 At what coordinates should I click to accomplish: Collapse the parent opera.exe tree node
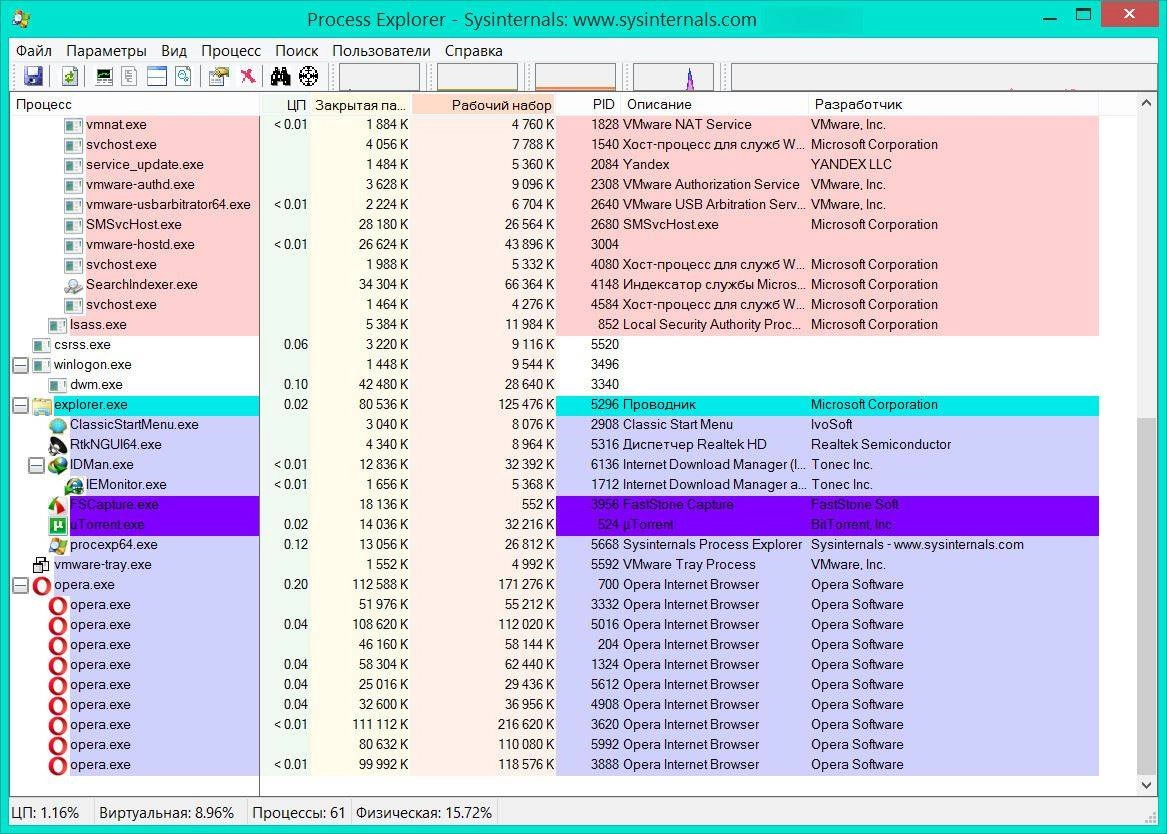click(x=21, y=585)
